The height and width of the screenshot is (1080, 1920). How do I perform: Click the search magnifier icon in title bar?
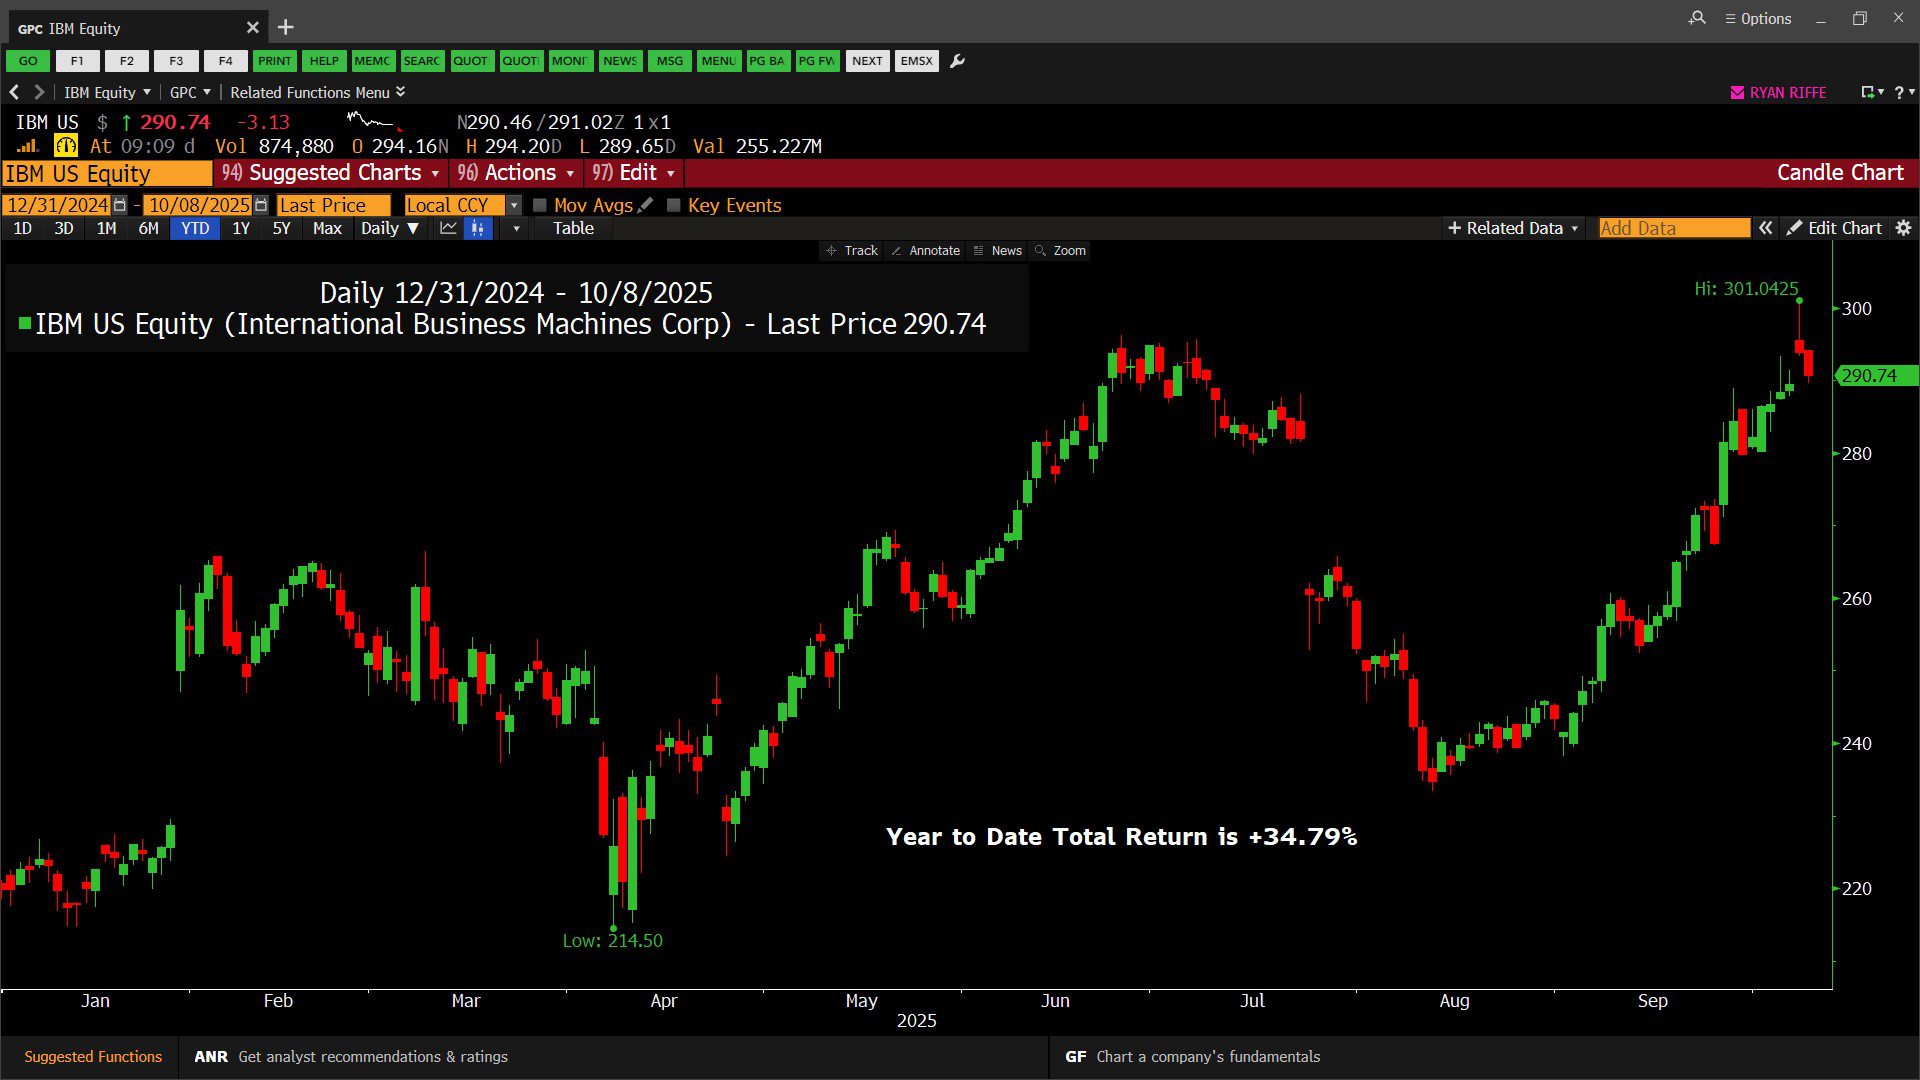(1697, 18)
